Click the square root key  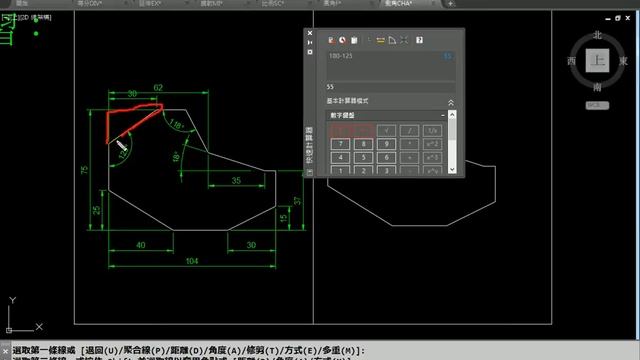click(386, 131)
